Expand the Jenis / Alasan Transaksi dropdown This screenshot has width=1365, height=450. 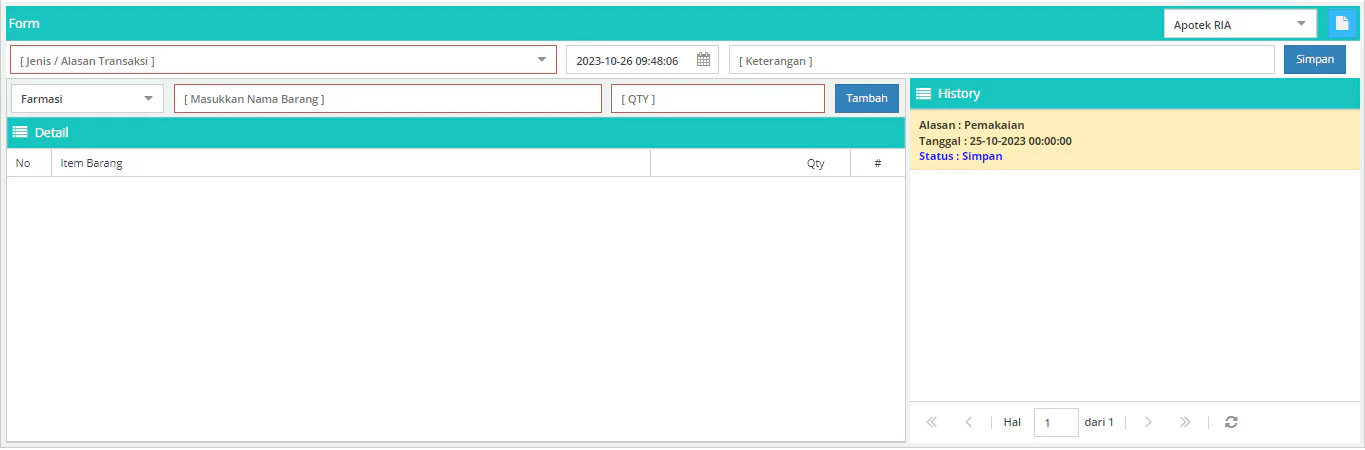(541, 60)
